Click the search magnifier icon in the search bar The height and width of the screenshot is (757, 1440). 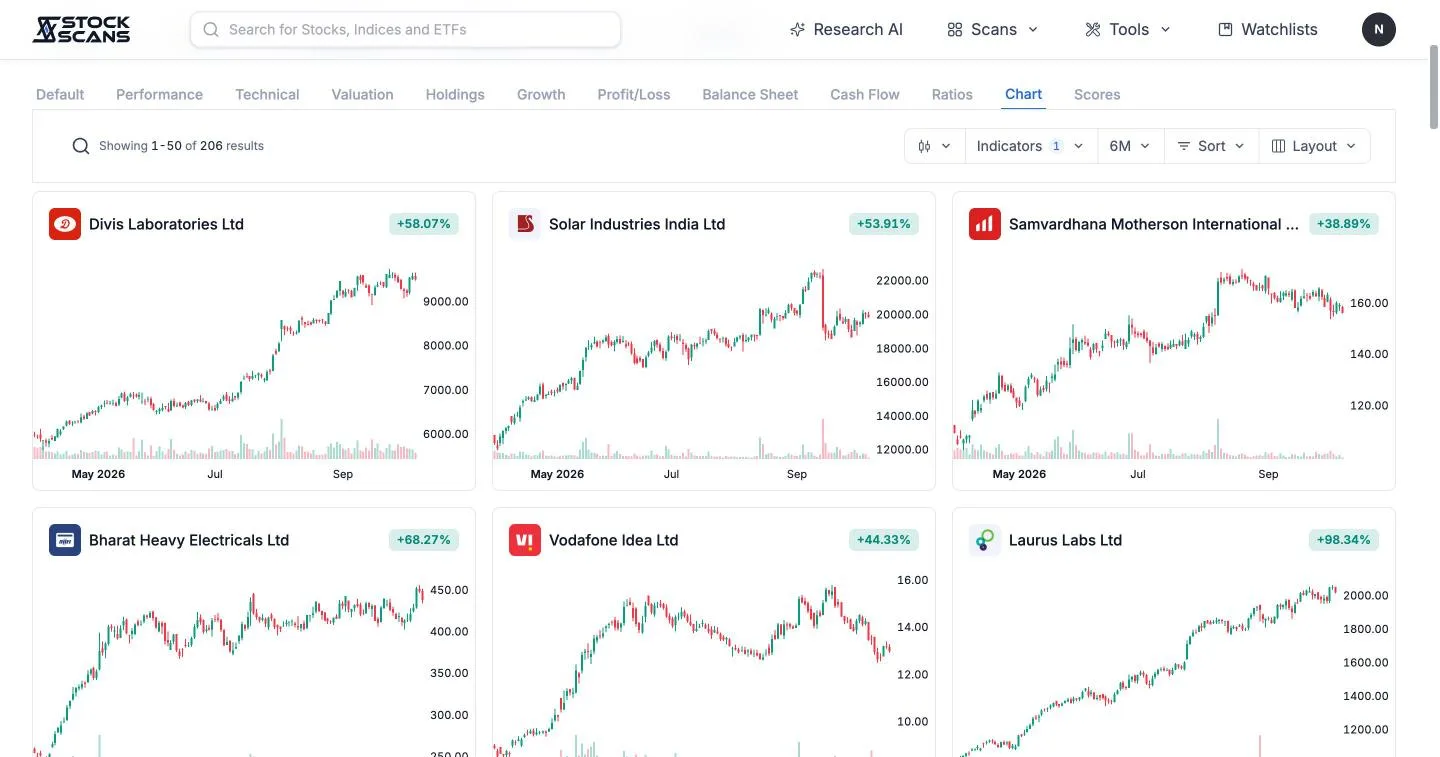tap(211, 30)
